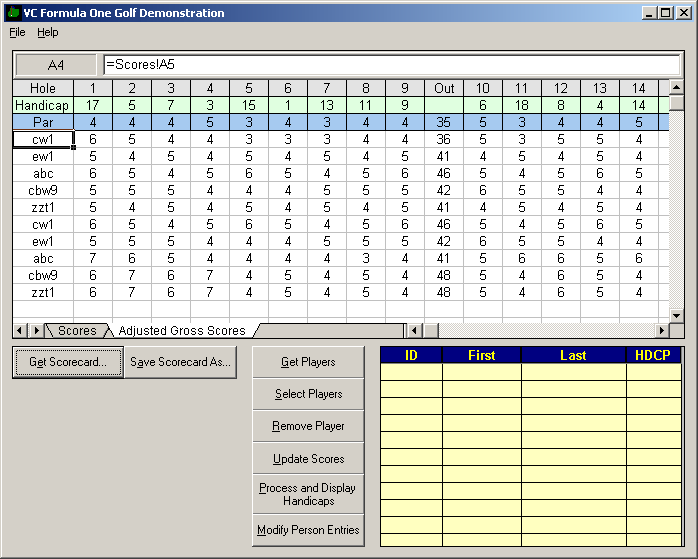Click the Modify Person Entries button

[308, 530]
